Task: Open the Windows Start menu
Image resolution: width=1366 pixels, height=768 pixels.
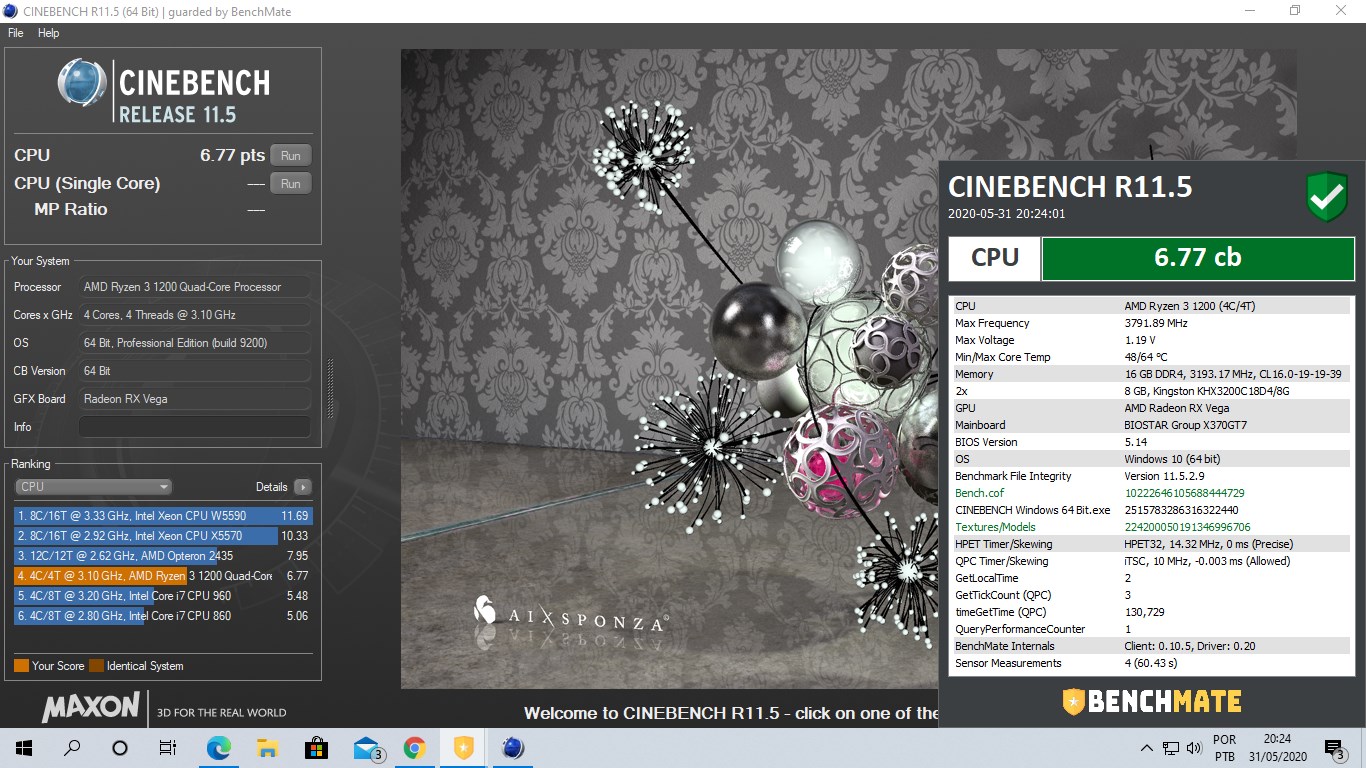Action: coord(24,748)
